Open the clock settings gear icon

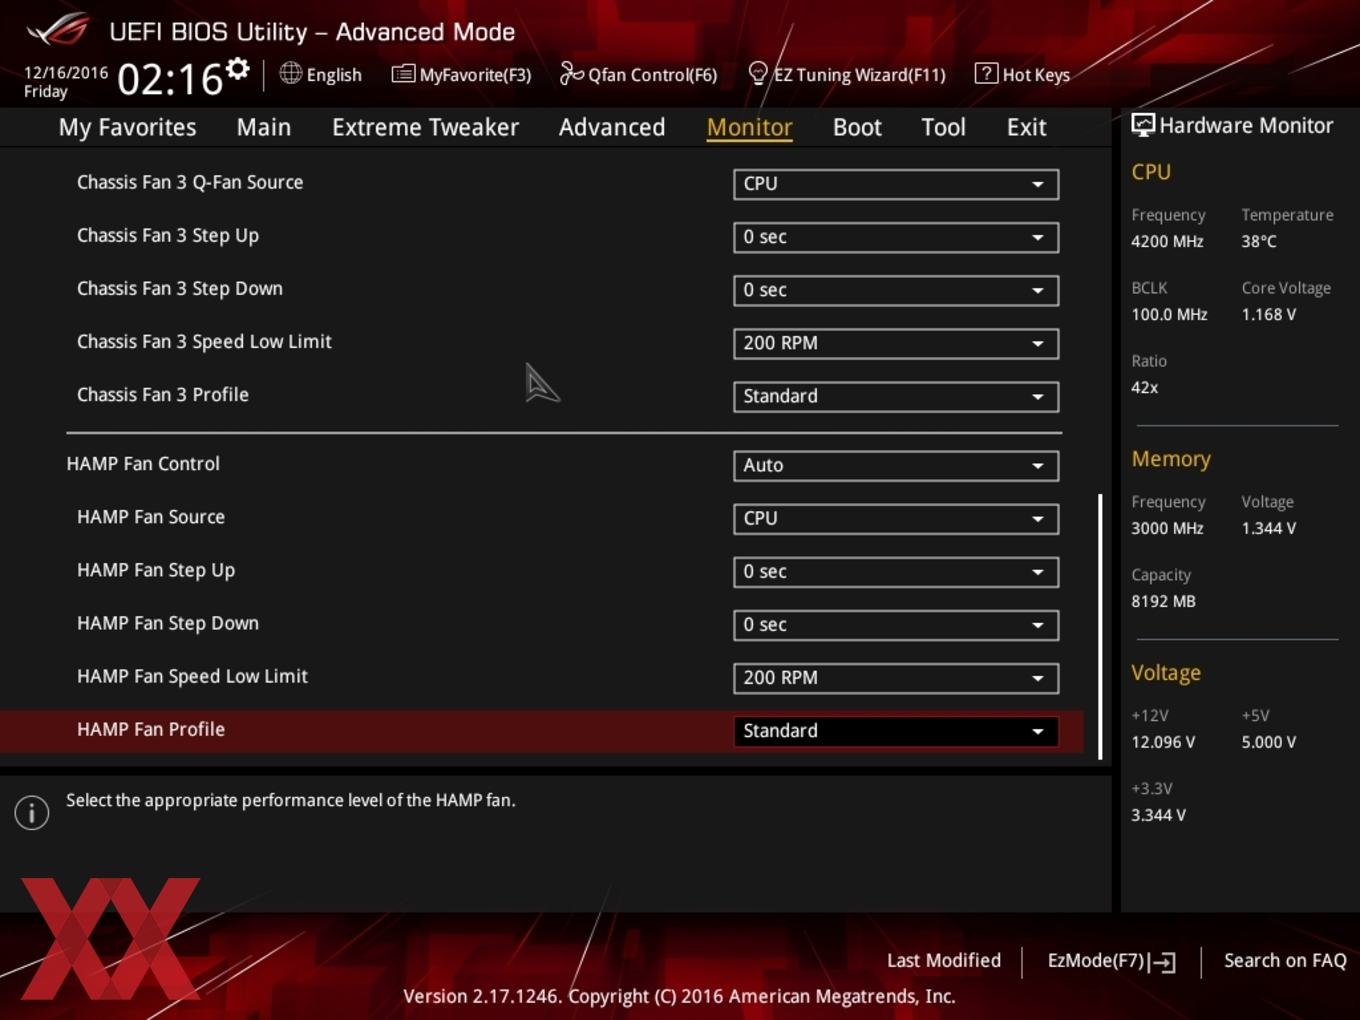click(x=237, y=68)
